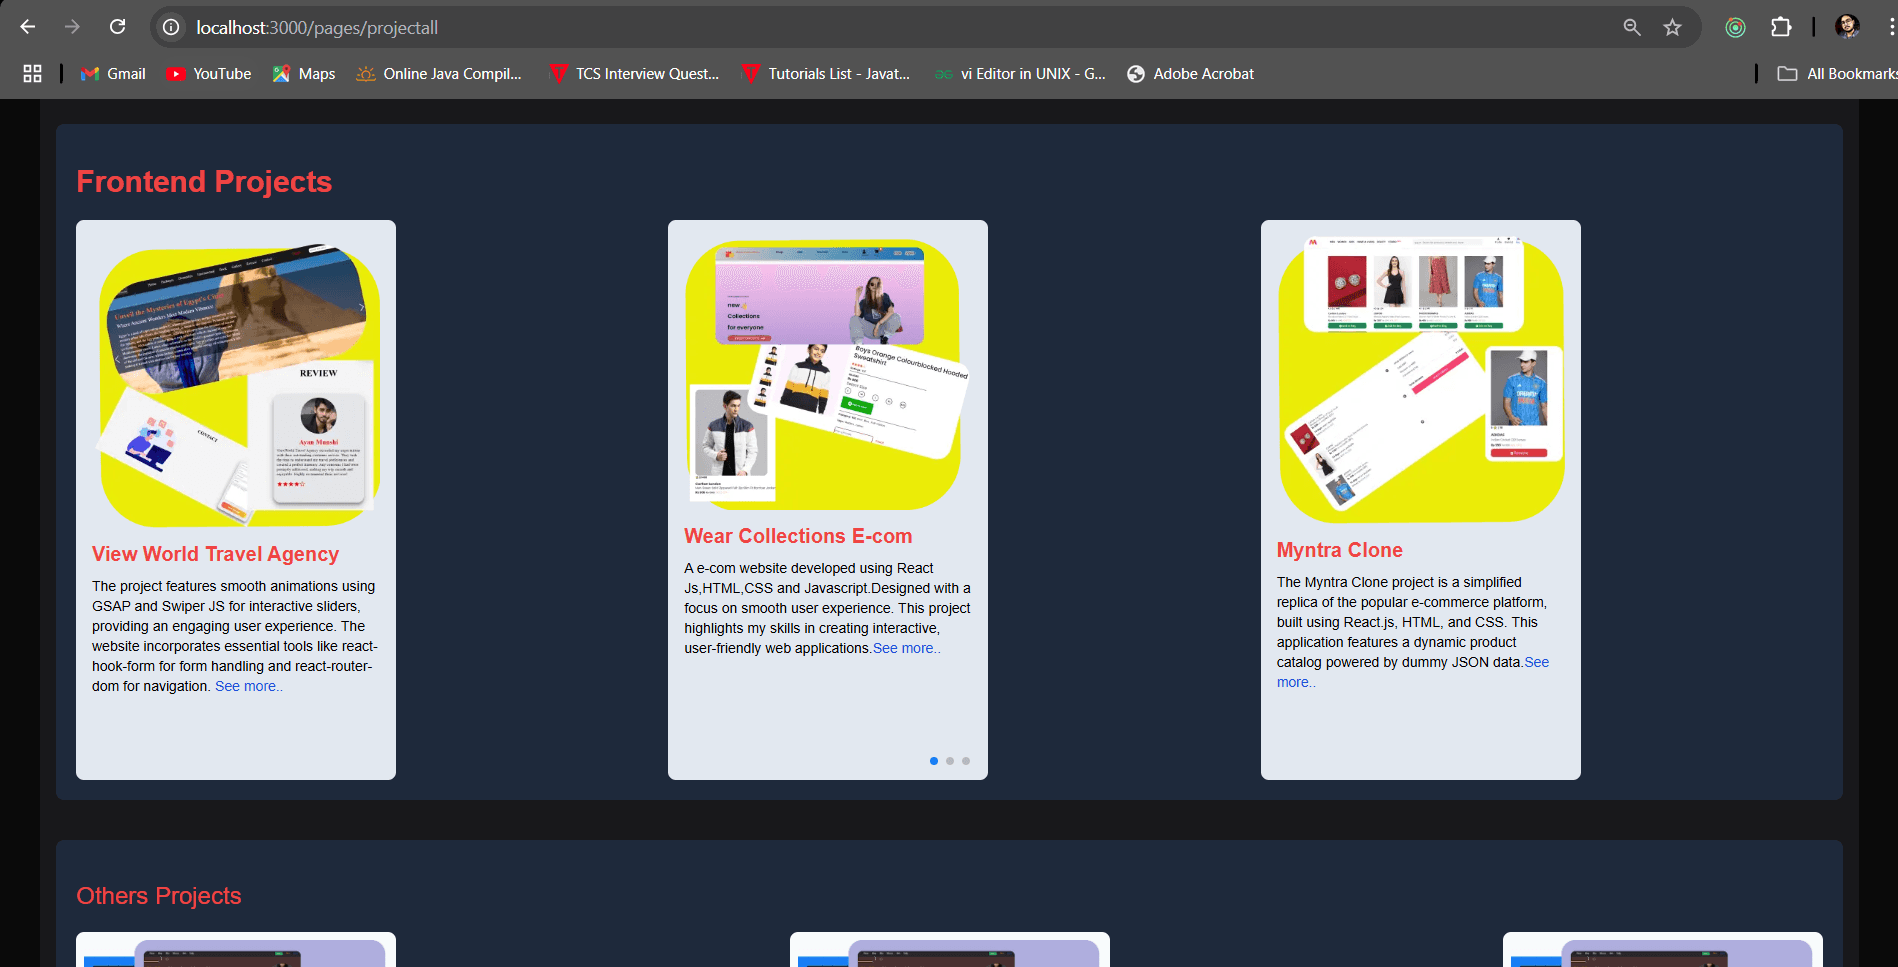Open the last Others Projects card thumbnail
This screenshot has height=967, width=1898.
[1663, 951]
